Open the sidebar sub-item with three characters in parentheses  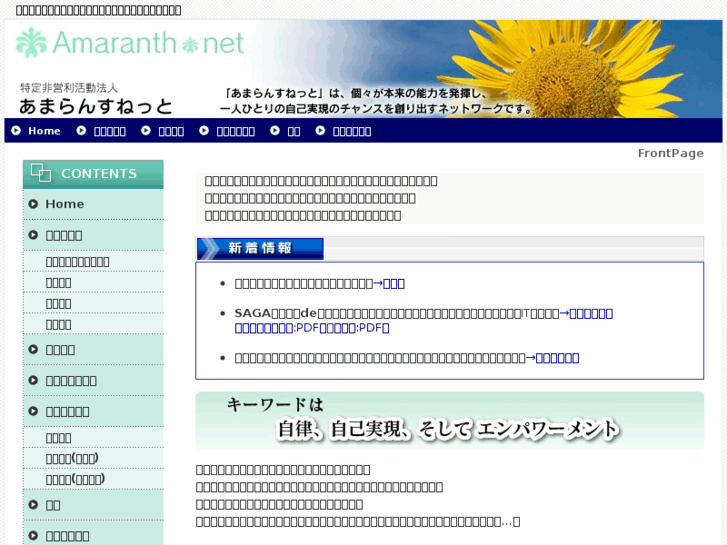(72, 458)
